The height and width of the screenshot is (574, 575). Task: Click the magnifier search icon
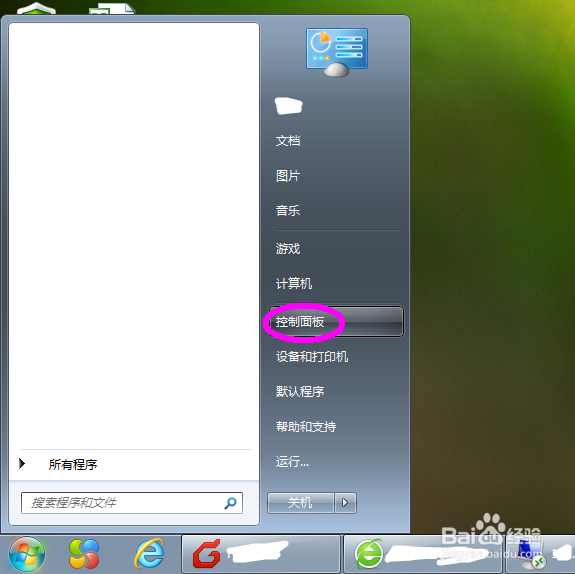pos(230,503)
